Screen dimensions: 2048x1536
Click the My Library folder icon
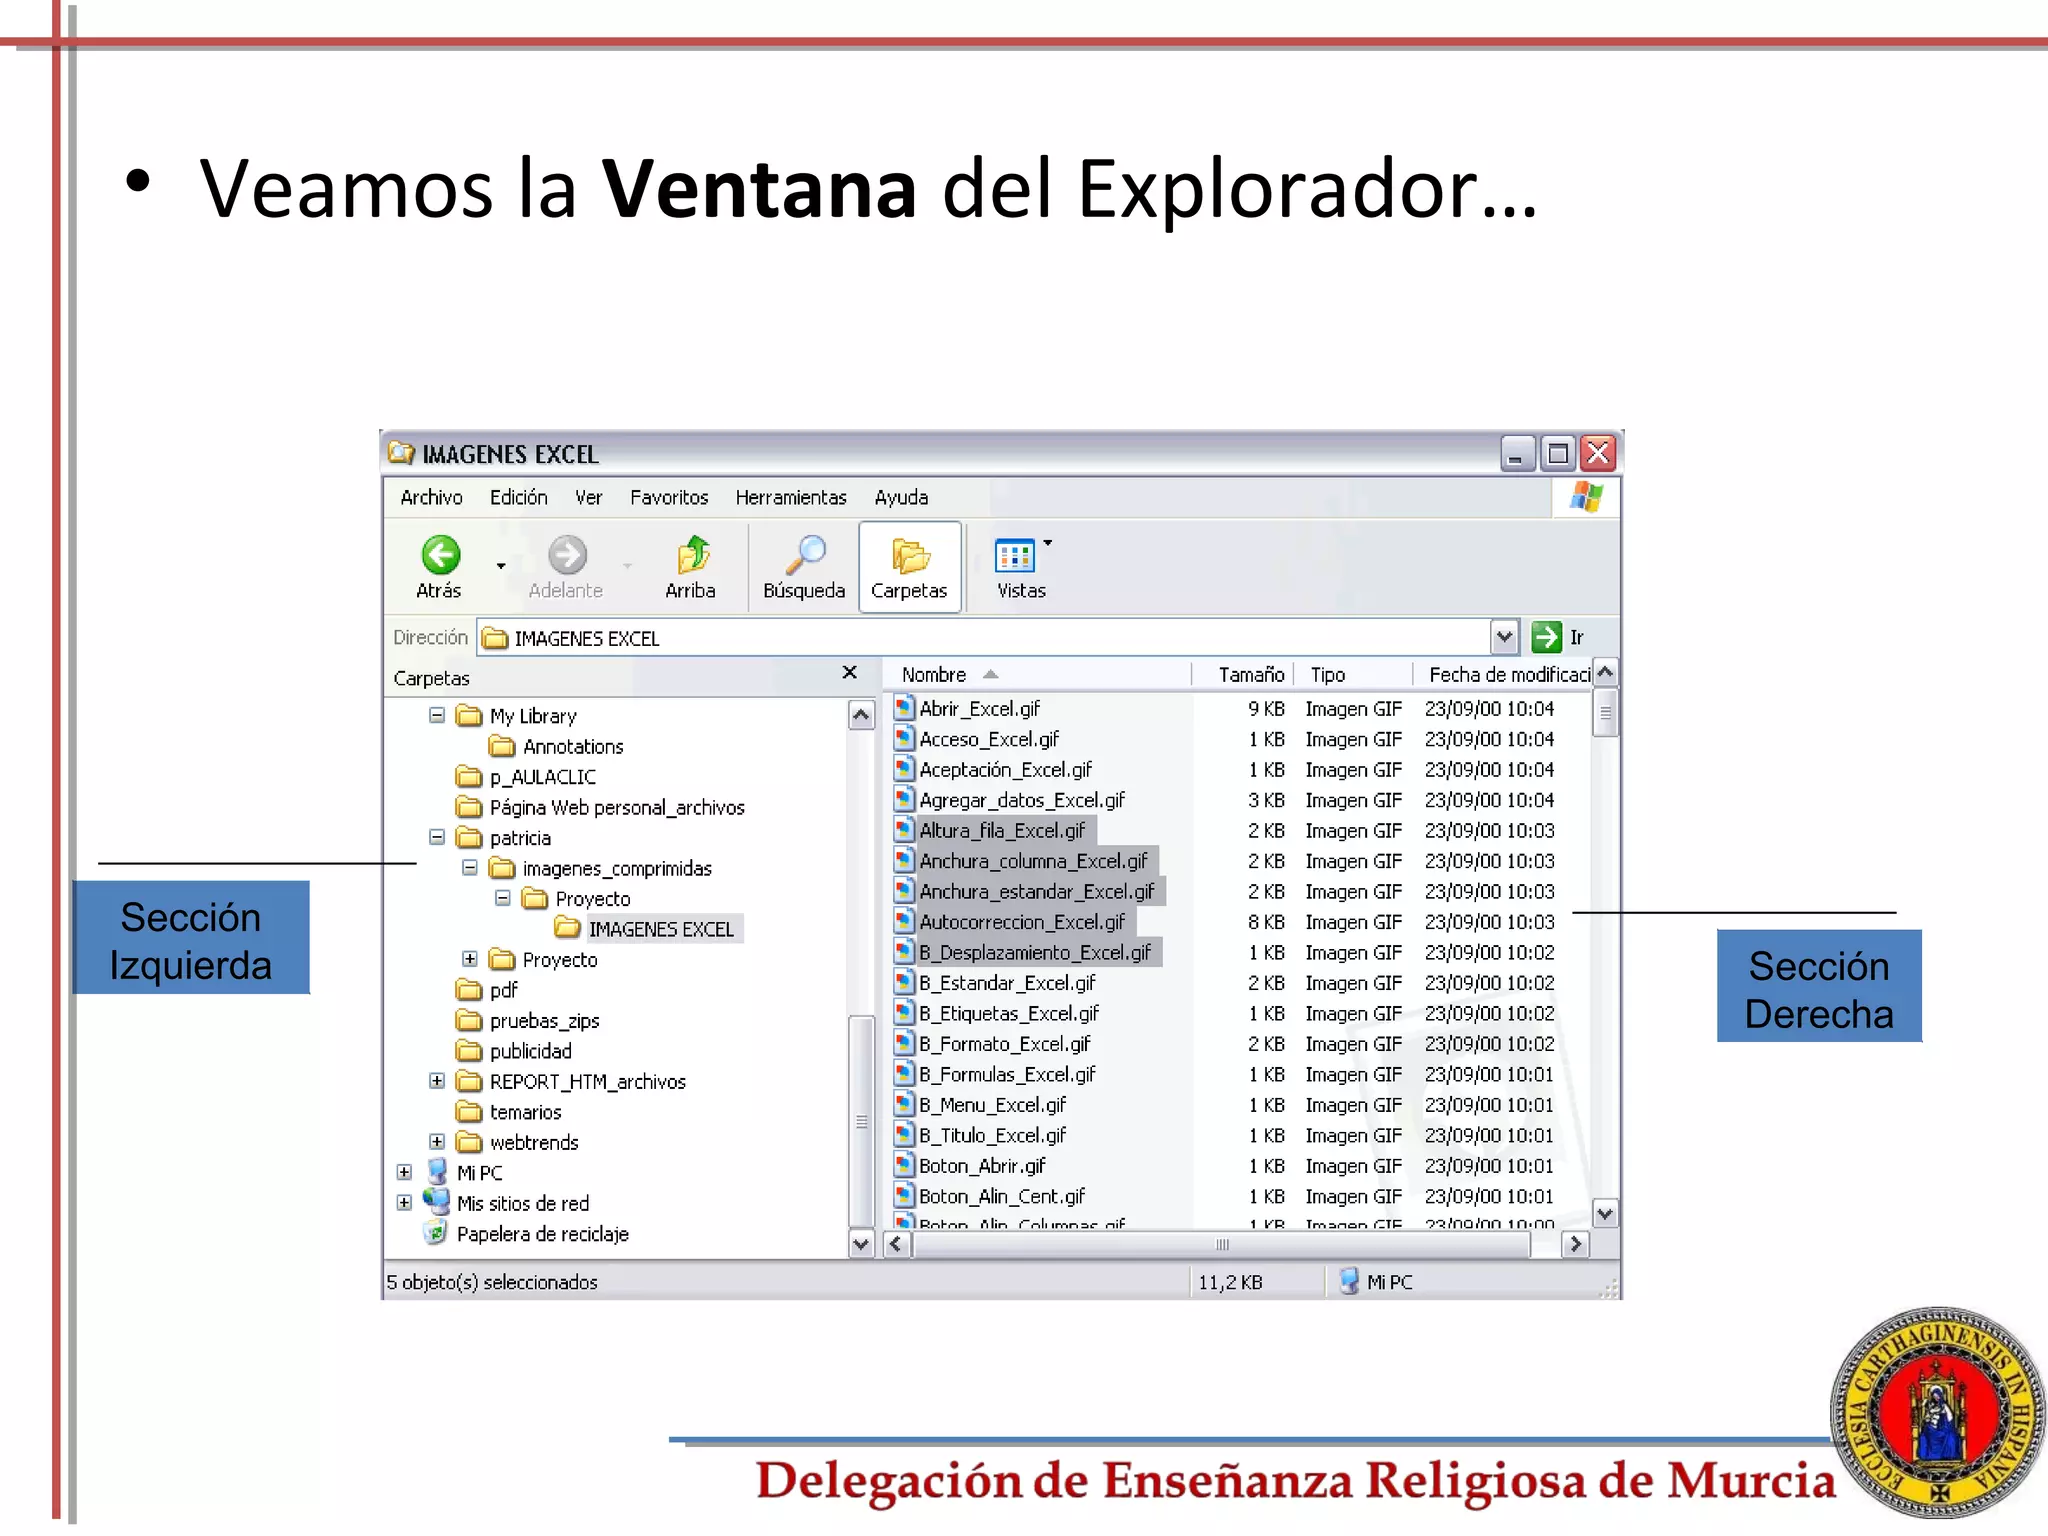pyautogui.click(x=469, y=716)
